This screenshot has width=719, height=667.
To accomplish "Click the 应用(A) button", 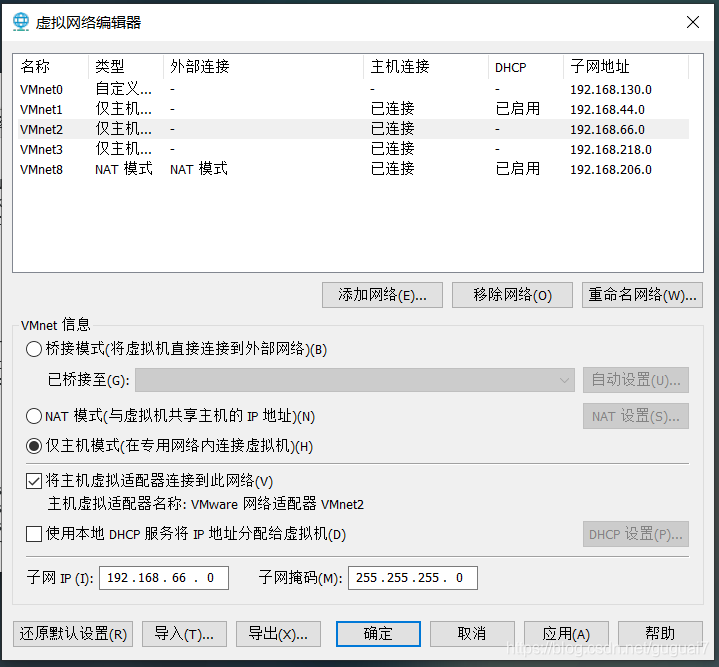I will (x=566, y=634).
